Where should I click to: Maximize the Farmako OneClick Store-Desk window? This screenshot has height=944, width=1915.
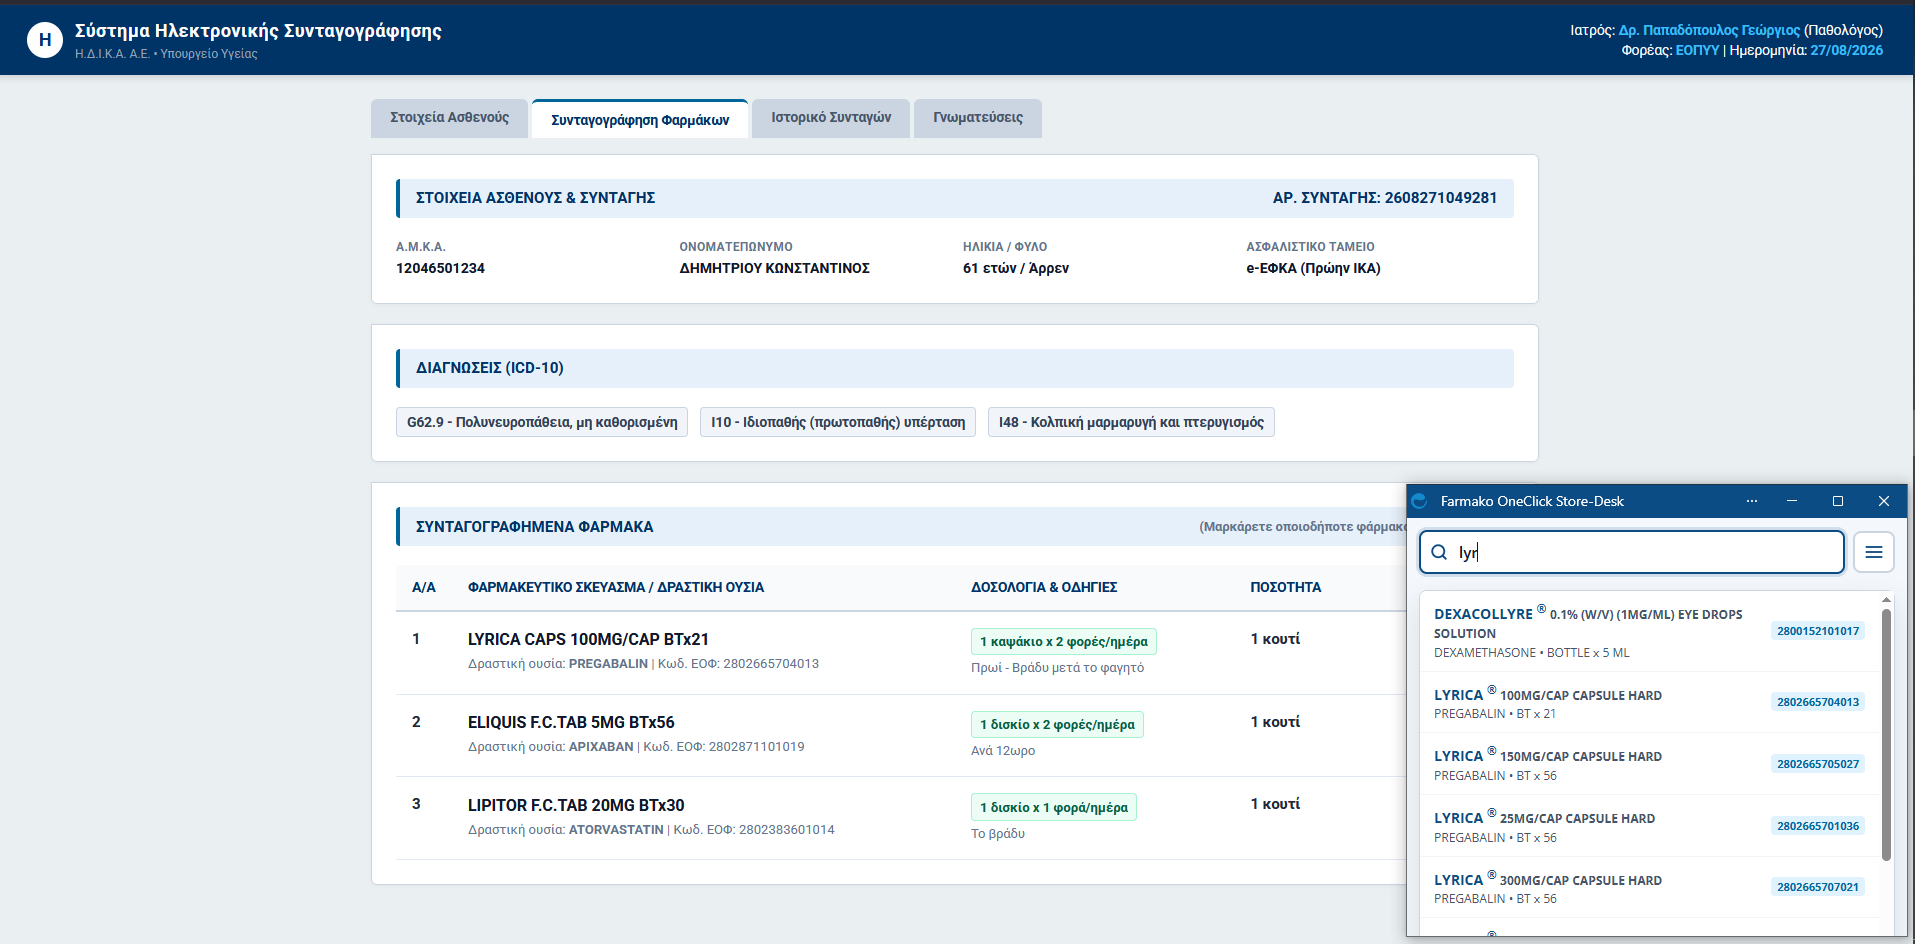click(1837, 501)
